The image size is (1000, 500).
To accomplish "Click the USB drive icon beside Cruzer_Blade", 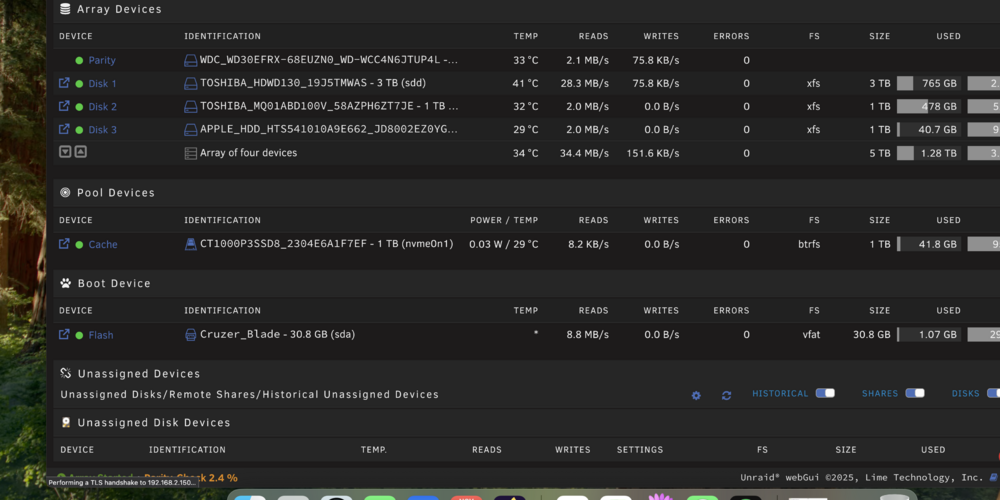I will (191, 335).
